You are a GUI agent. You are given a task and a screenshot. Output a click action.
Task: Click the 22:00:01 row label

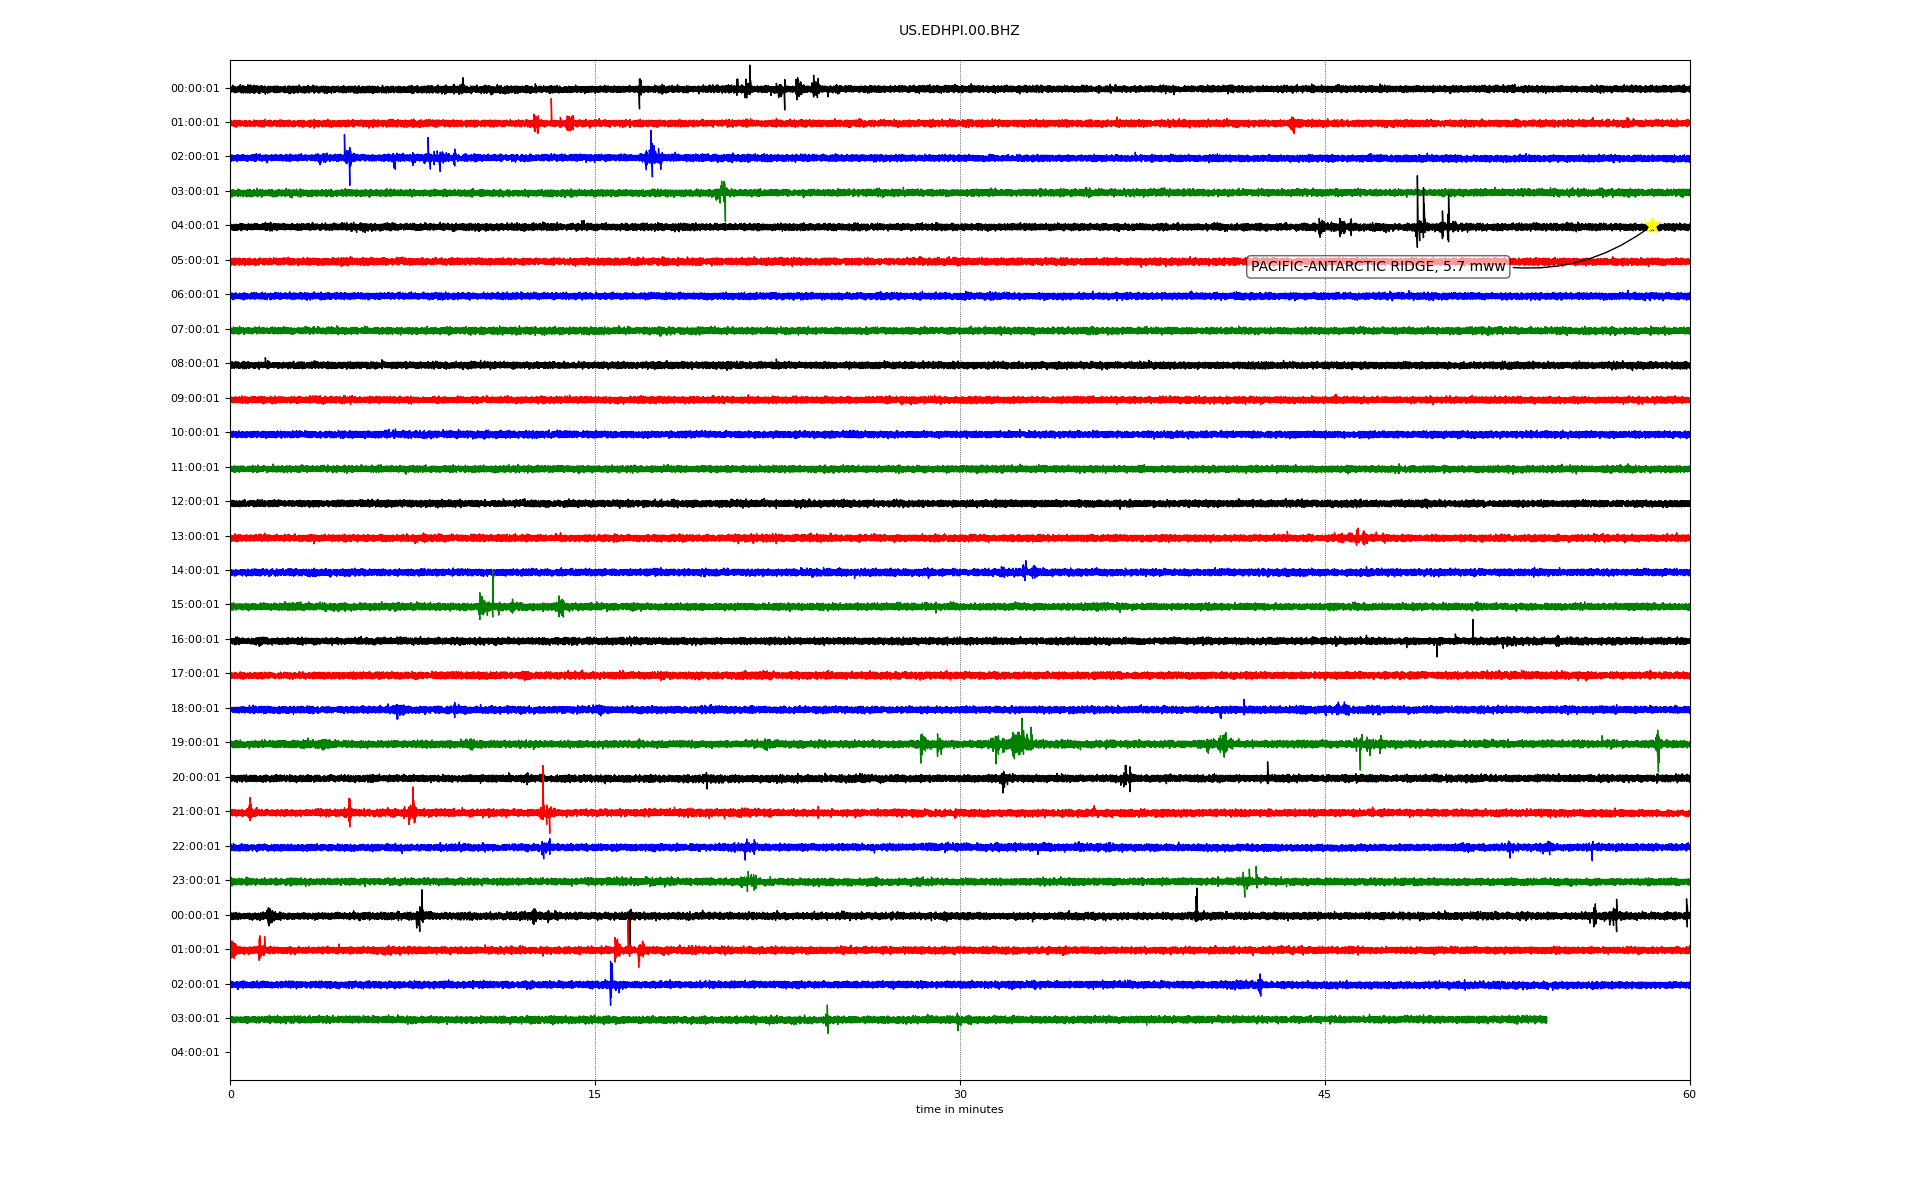click(195, 847)
